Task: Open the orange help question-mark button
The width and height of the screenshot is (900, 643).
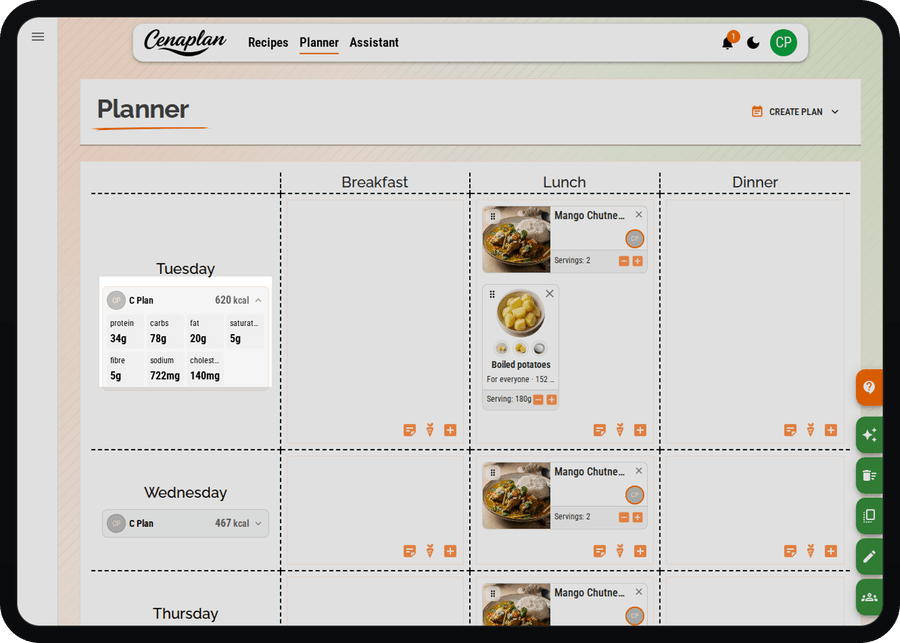Action: point(869,388)
